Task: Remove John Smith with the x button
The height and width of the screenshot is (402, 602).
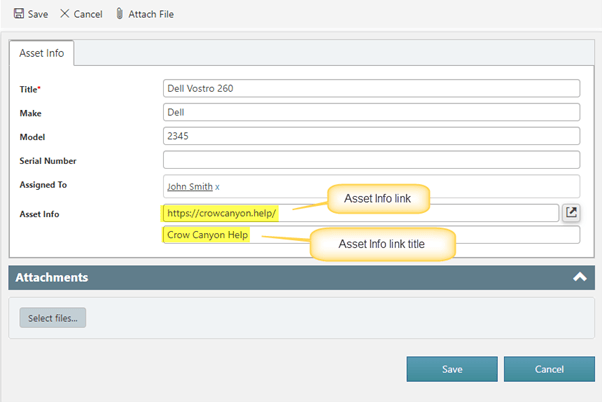Action: [217, 187]
